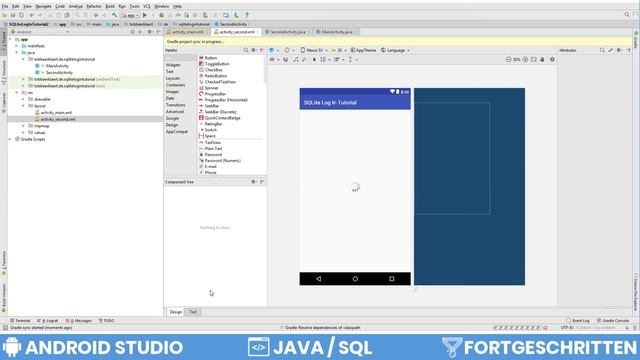Click the Palette search magnifier icon
Image resolution: width=640 pixels, height=360 pixels.
(246, 50)
